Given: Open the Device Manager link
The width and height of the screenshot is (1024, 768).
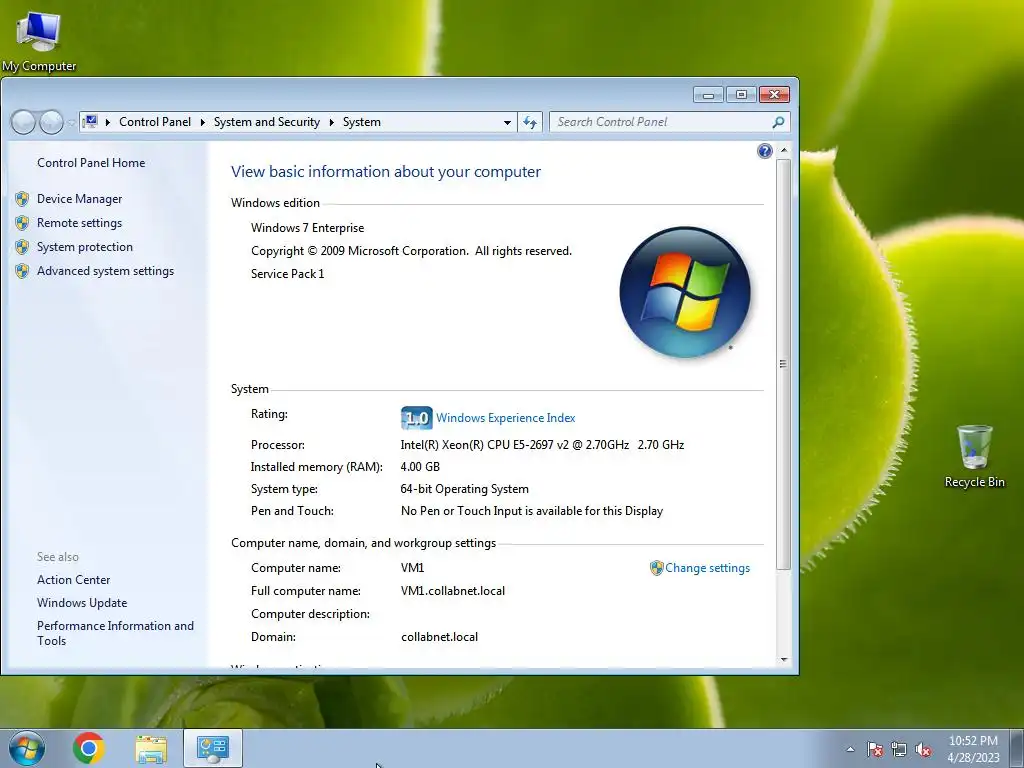Looking at the screenshot, I should point(79,199).
